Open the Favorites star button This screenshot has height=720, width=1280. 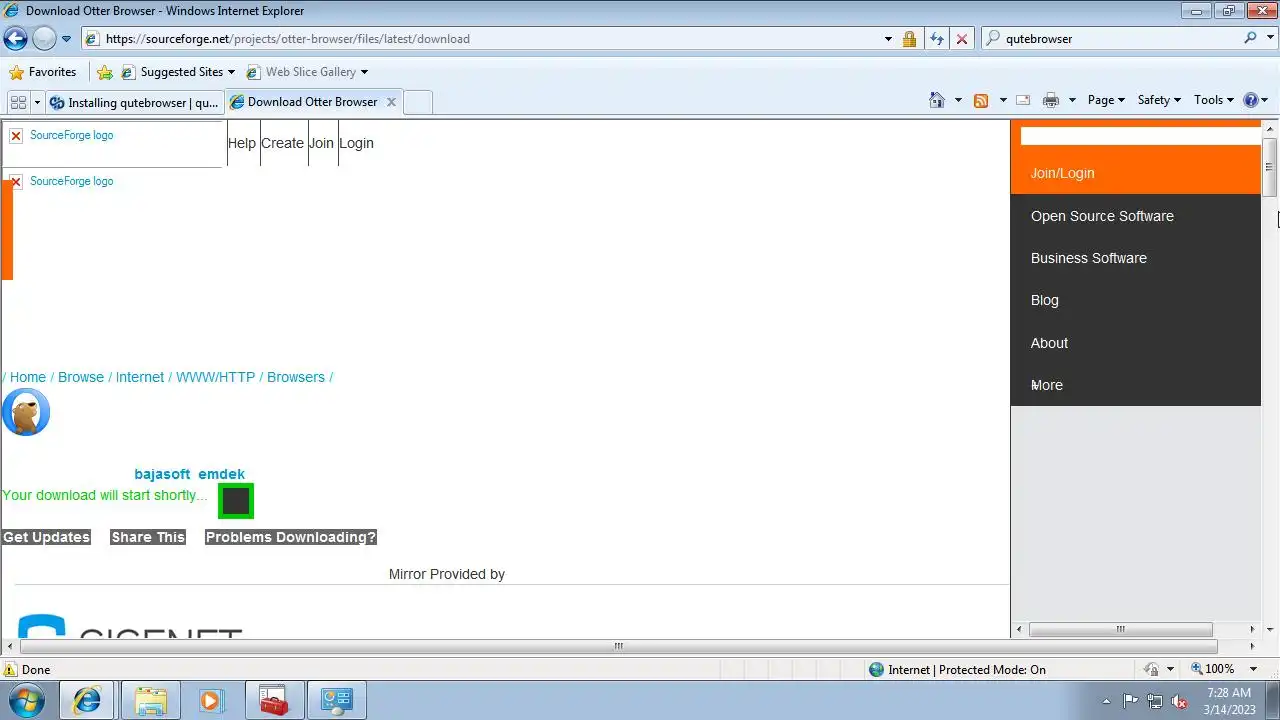(42, 72)
